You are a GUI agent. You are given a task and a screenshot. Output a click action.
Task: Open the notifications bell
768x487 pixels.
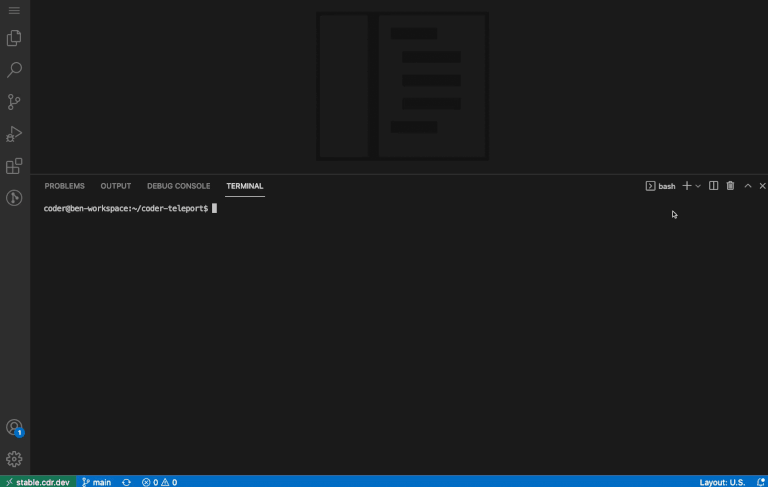pos(761,482)
